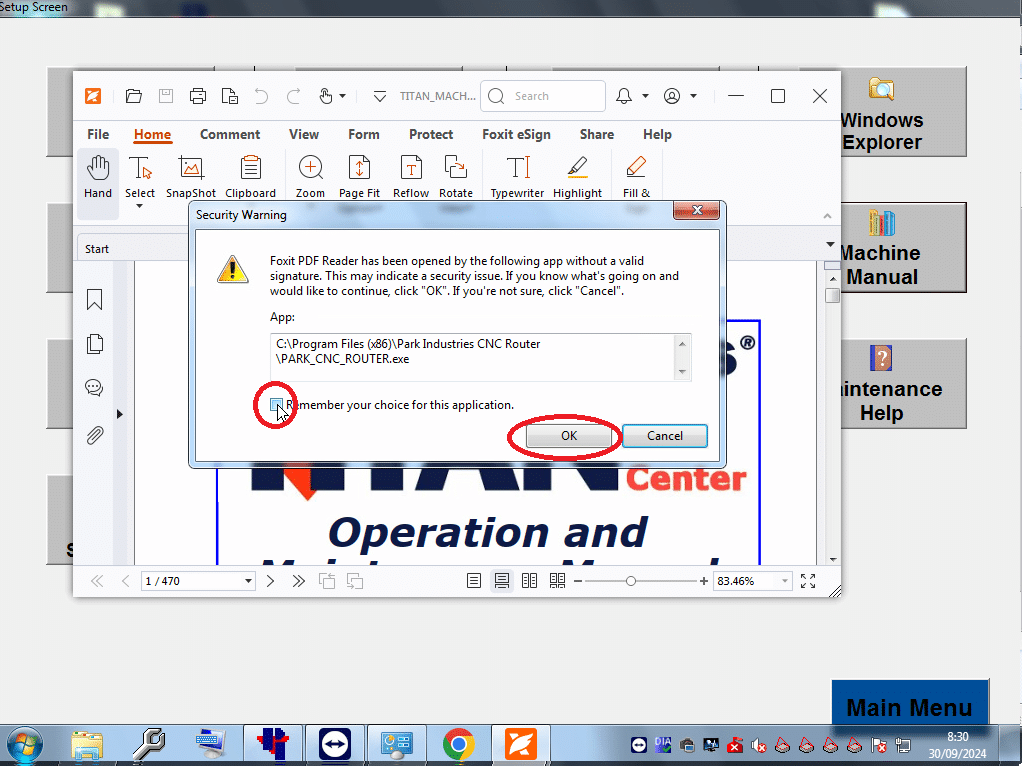Open the zoom percentage dropdown
The width and height of the screenshot is (1022, 766).
click(784, 581)
